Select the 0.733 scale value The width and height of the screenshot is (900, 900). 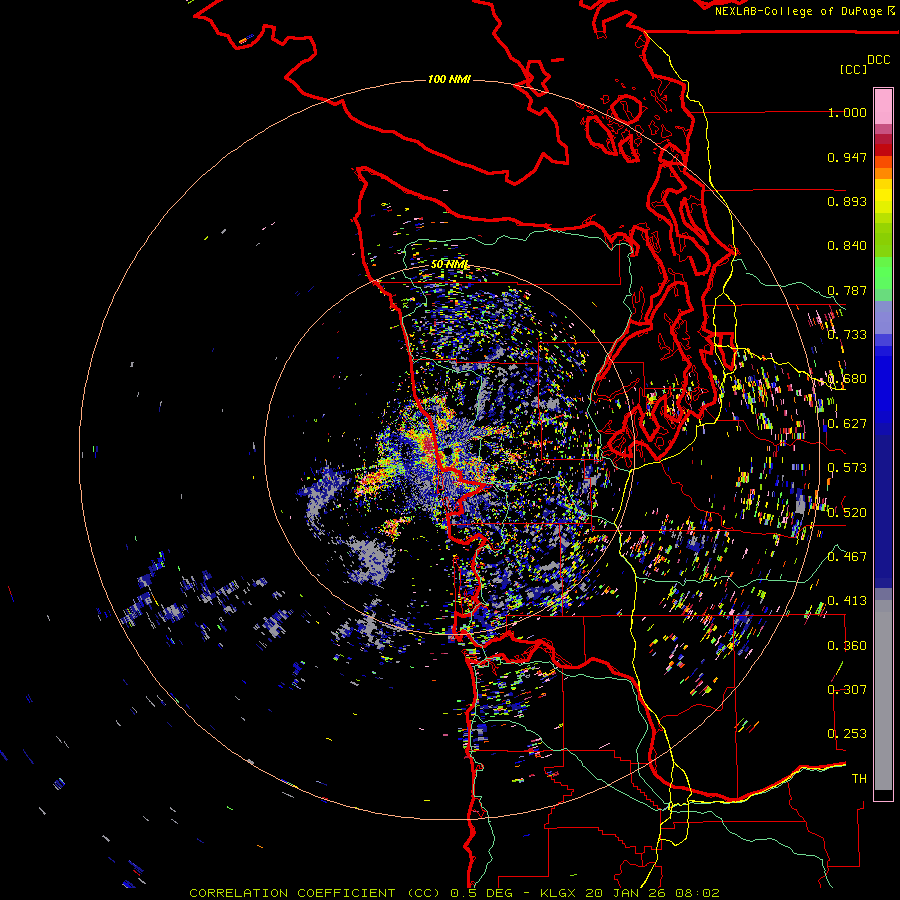[x=847, y=335]
